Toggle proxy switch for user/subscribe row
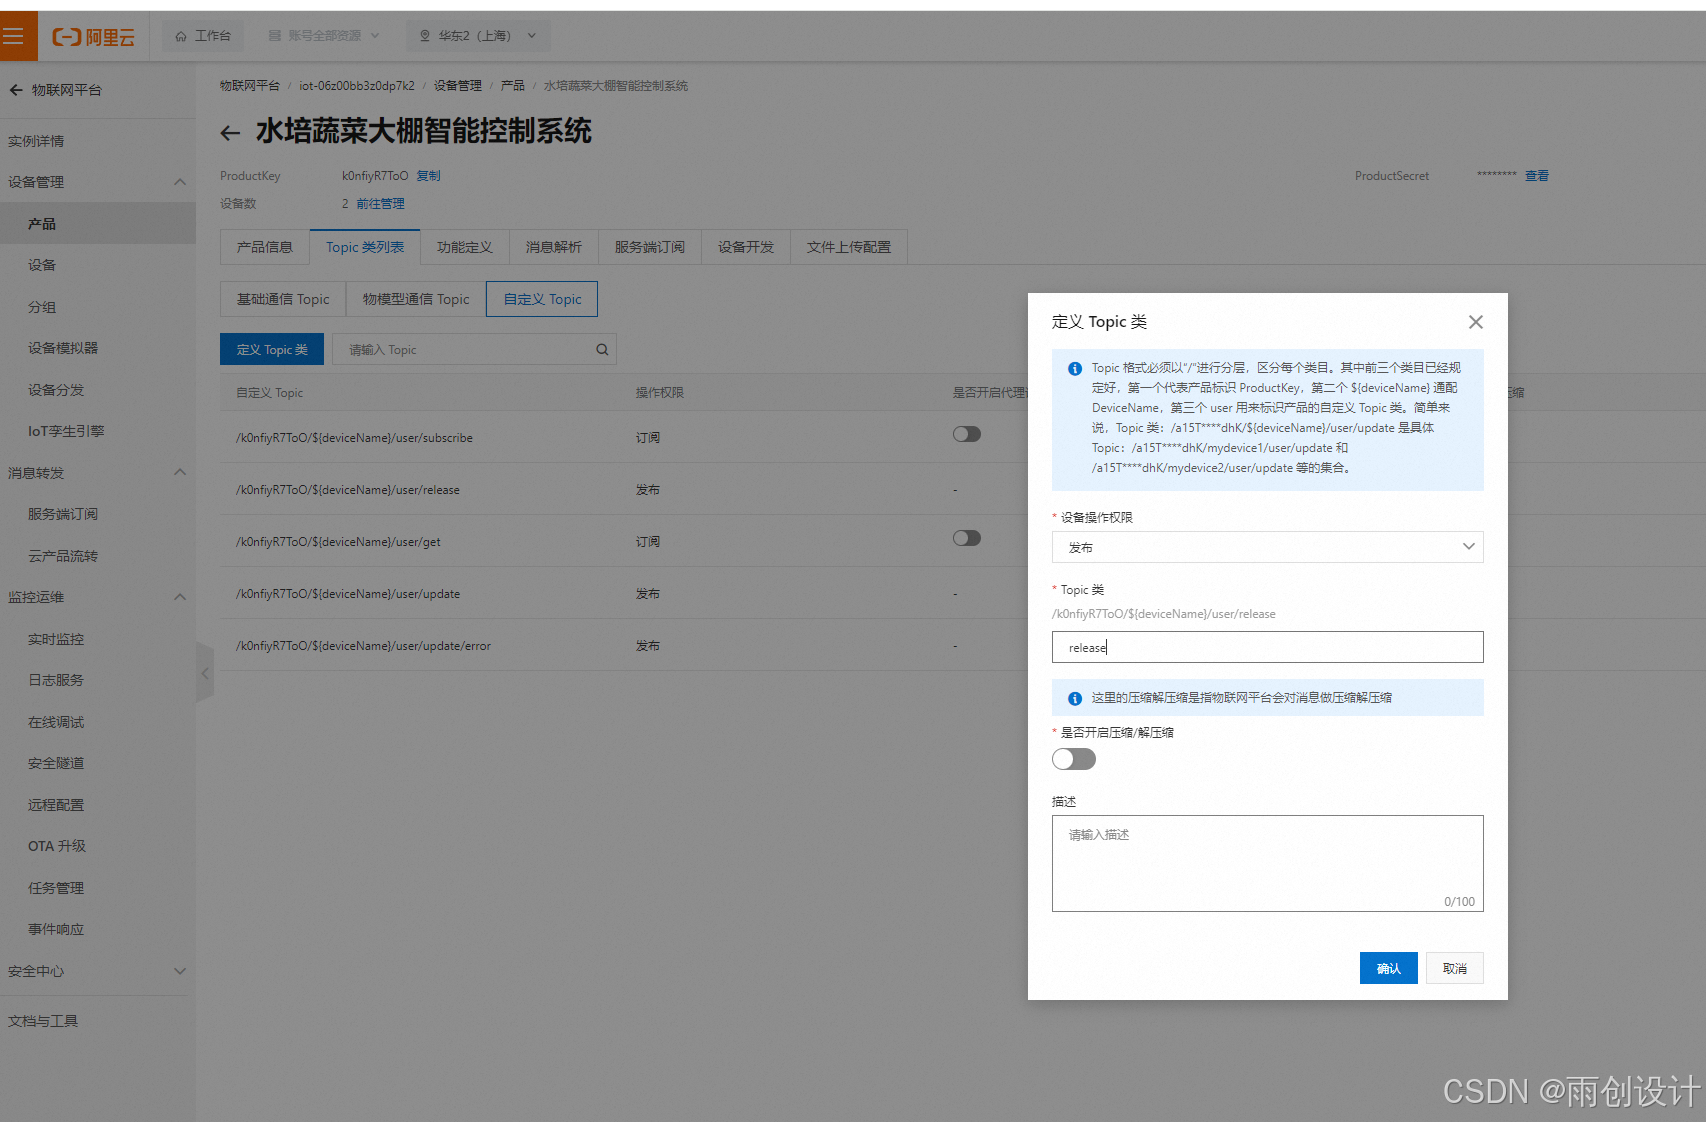This screenshot has width=1706, height=1122. 967,434
